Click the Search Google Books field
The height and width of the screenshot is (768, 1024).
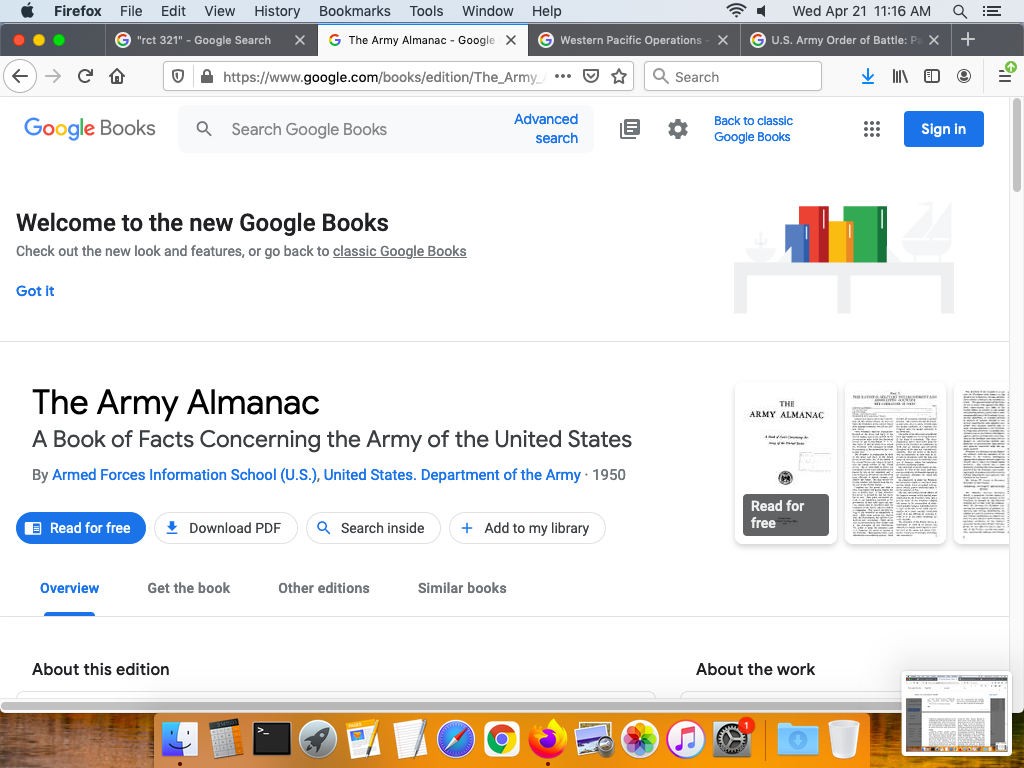tap(360, 129)
